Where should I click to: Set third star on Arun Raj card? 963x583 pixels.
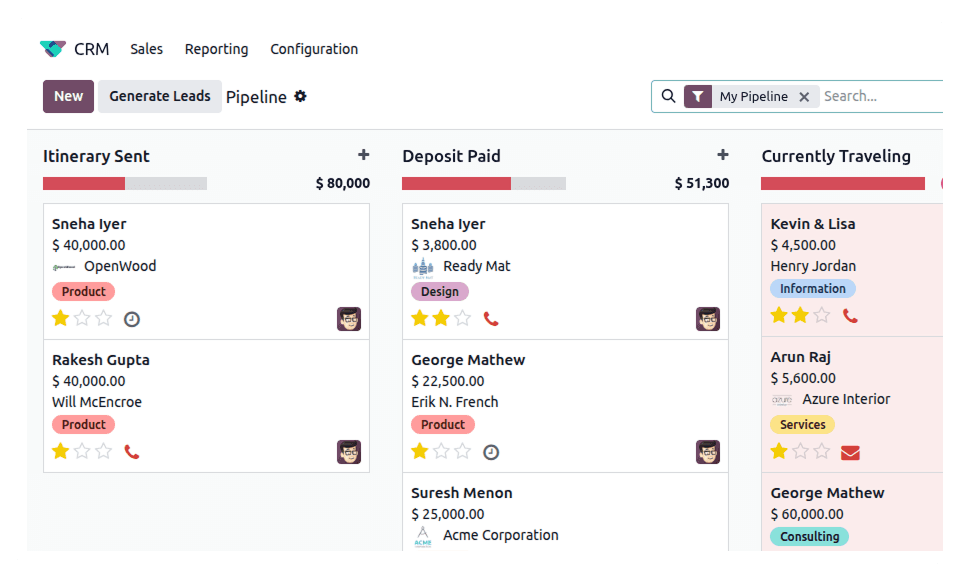pyautogui.click(x=822, y=452)
